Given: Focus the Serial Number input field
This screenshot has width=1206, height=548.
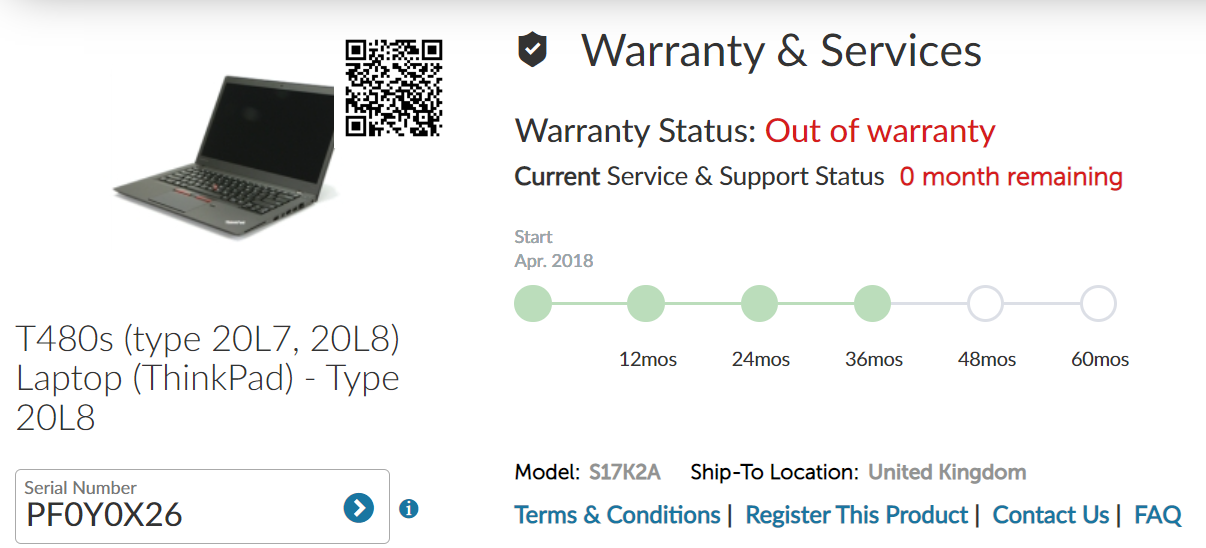Looking at the screenshot, I should click(202, 506).
